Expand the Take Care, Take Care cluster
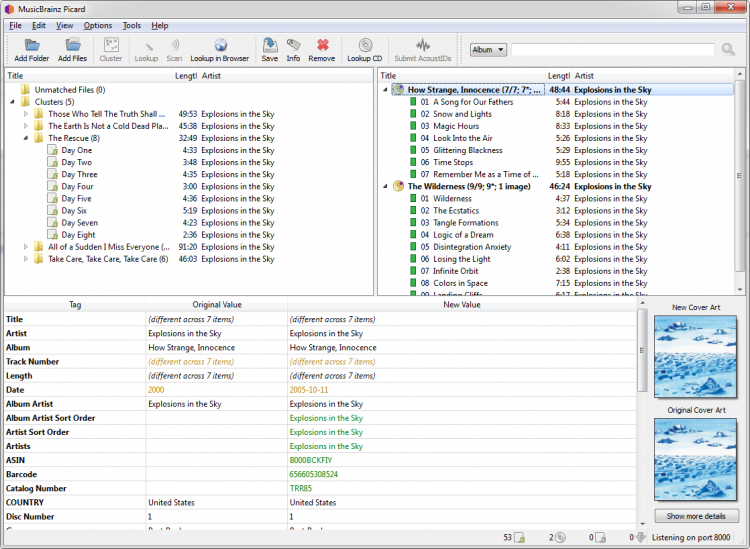Viewport: 750px width, 549px height. [26, 259]
